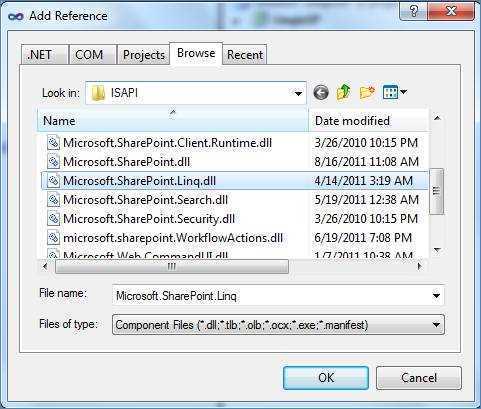
Task: Open the View menu dropdown arrow
Action: 403,92
